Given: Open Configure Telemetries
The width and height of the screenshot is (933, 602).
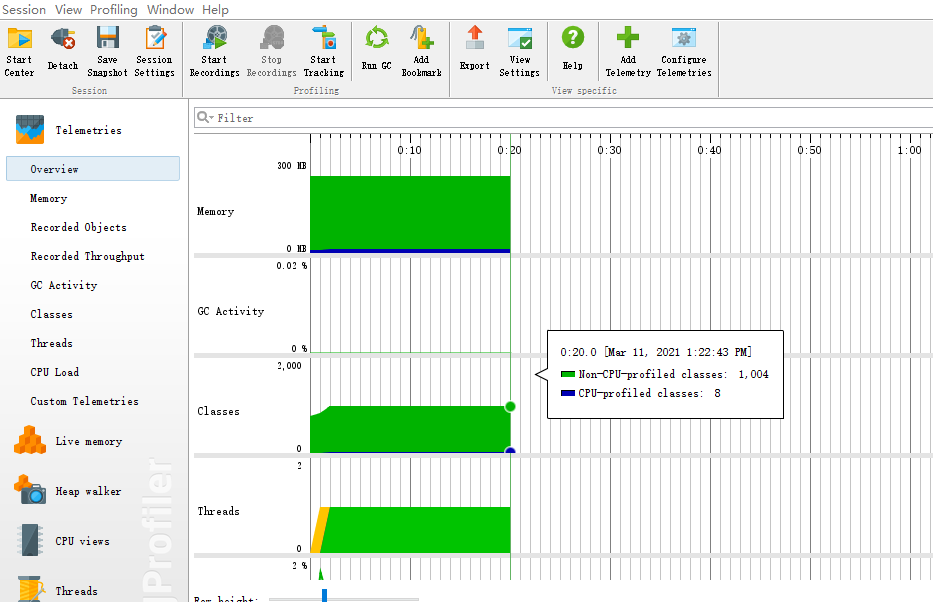Looking at the screenshot, I should point(684,52).
